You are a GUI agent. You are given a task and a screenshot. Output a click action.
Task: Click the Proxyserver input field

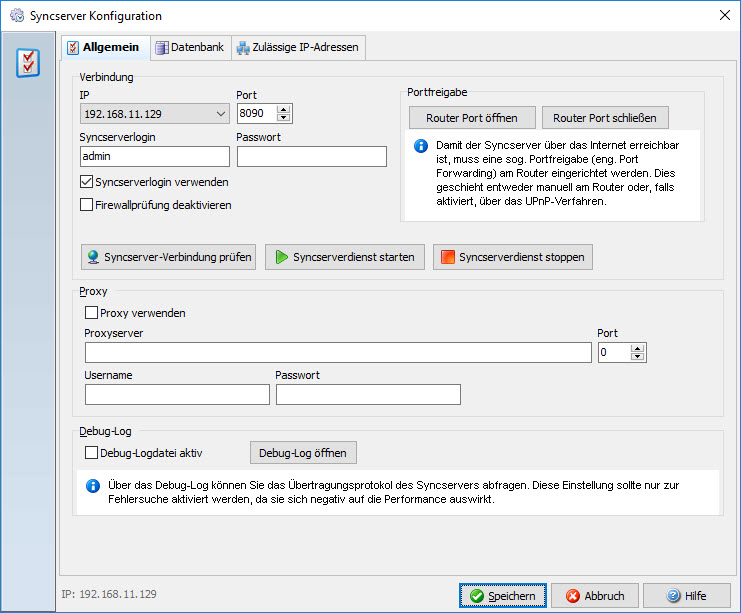pos(338,353)
